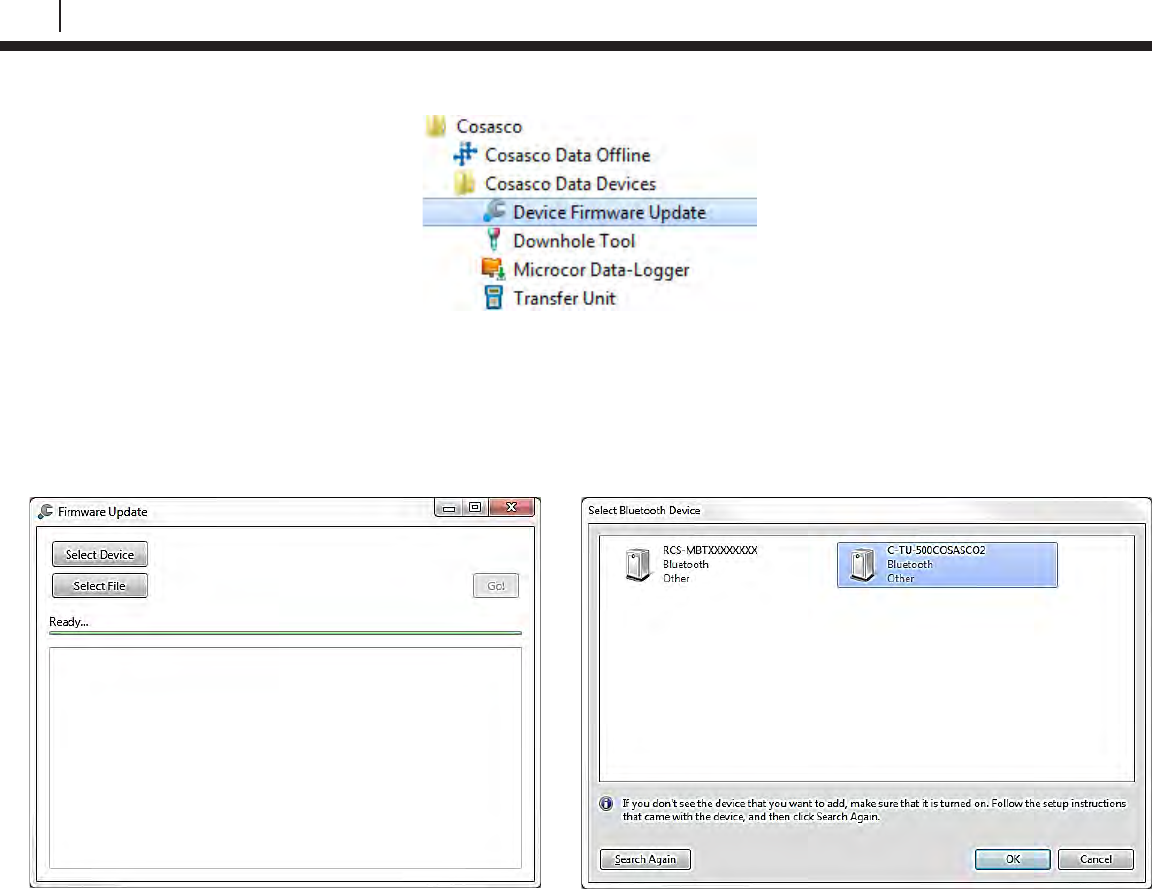
Task: Click the Firmware Update title text
Action: [103, 512]
